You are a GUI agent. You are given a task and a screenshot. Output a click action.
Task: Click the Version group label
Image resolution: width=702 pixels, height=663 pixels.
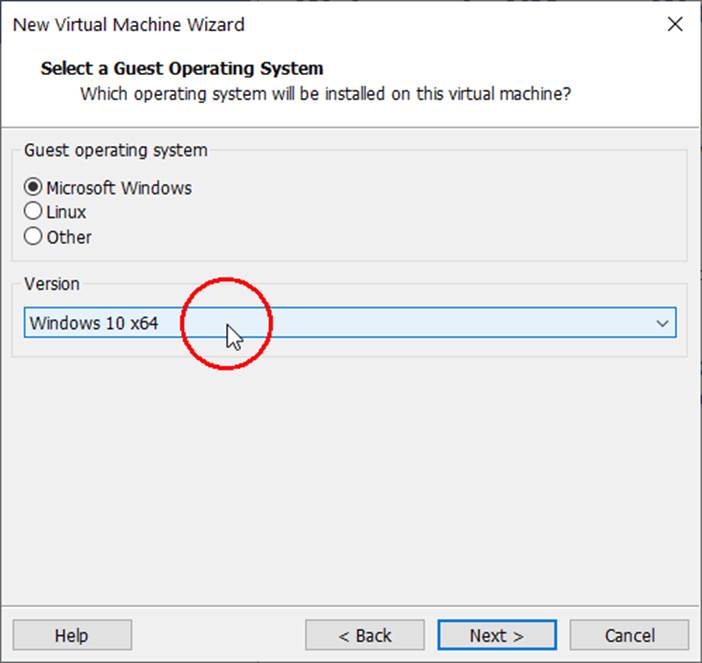(x=52, y=283)
